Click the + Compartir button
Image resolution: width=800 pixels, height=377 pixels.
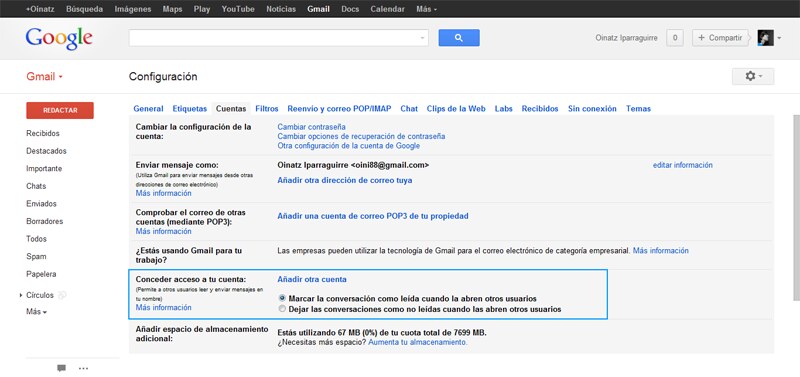pos(720,38)
